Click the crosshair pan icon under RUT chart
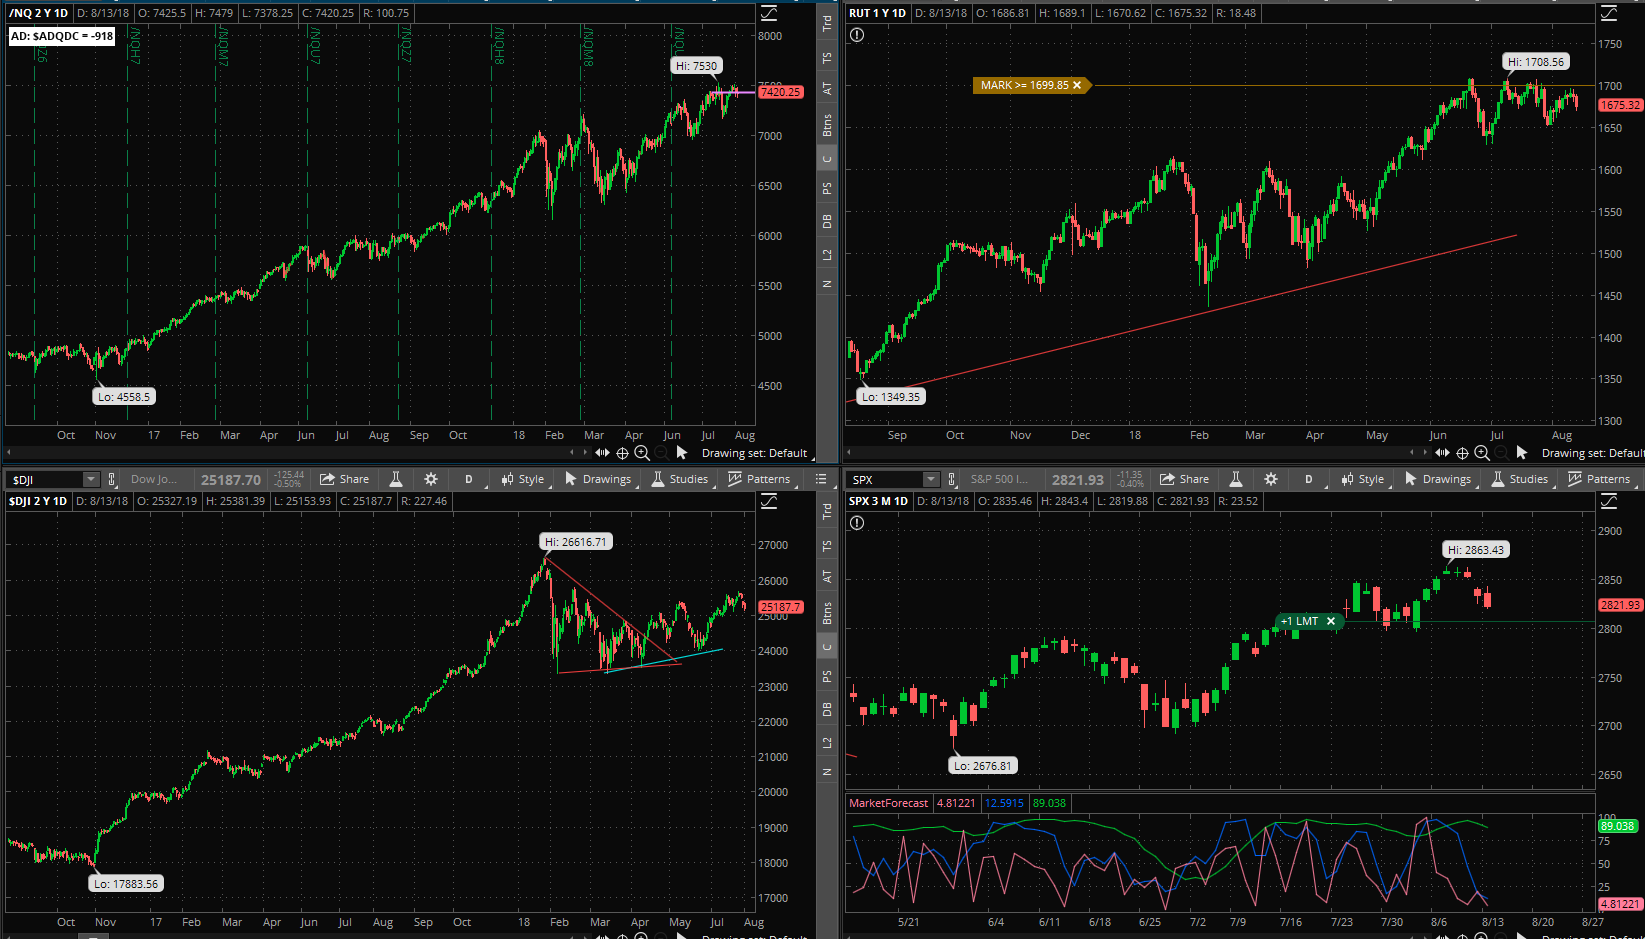Screen dimensions: 1645x939 click(x=1462, y=453)
